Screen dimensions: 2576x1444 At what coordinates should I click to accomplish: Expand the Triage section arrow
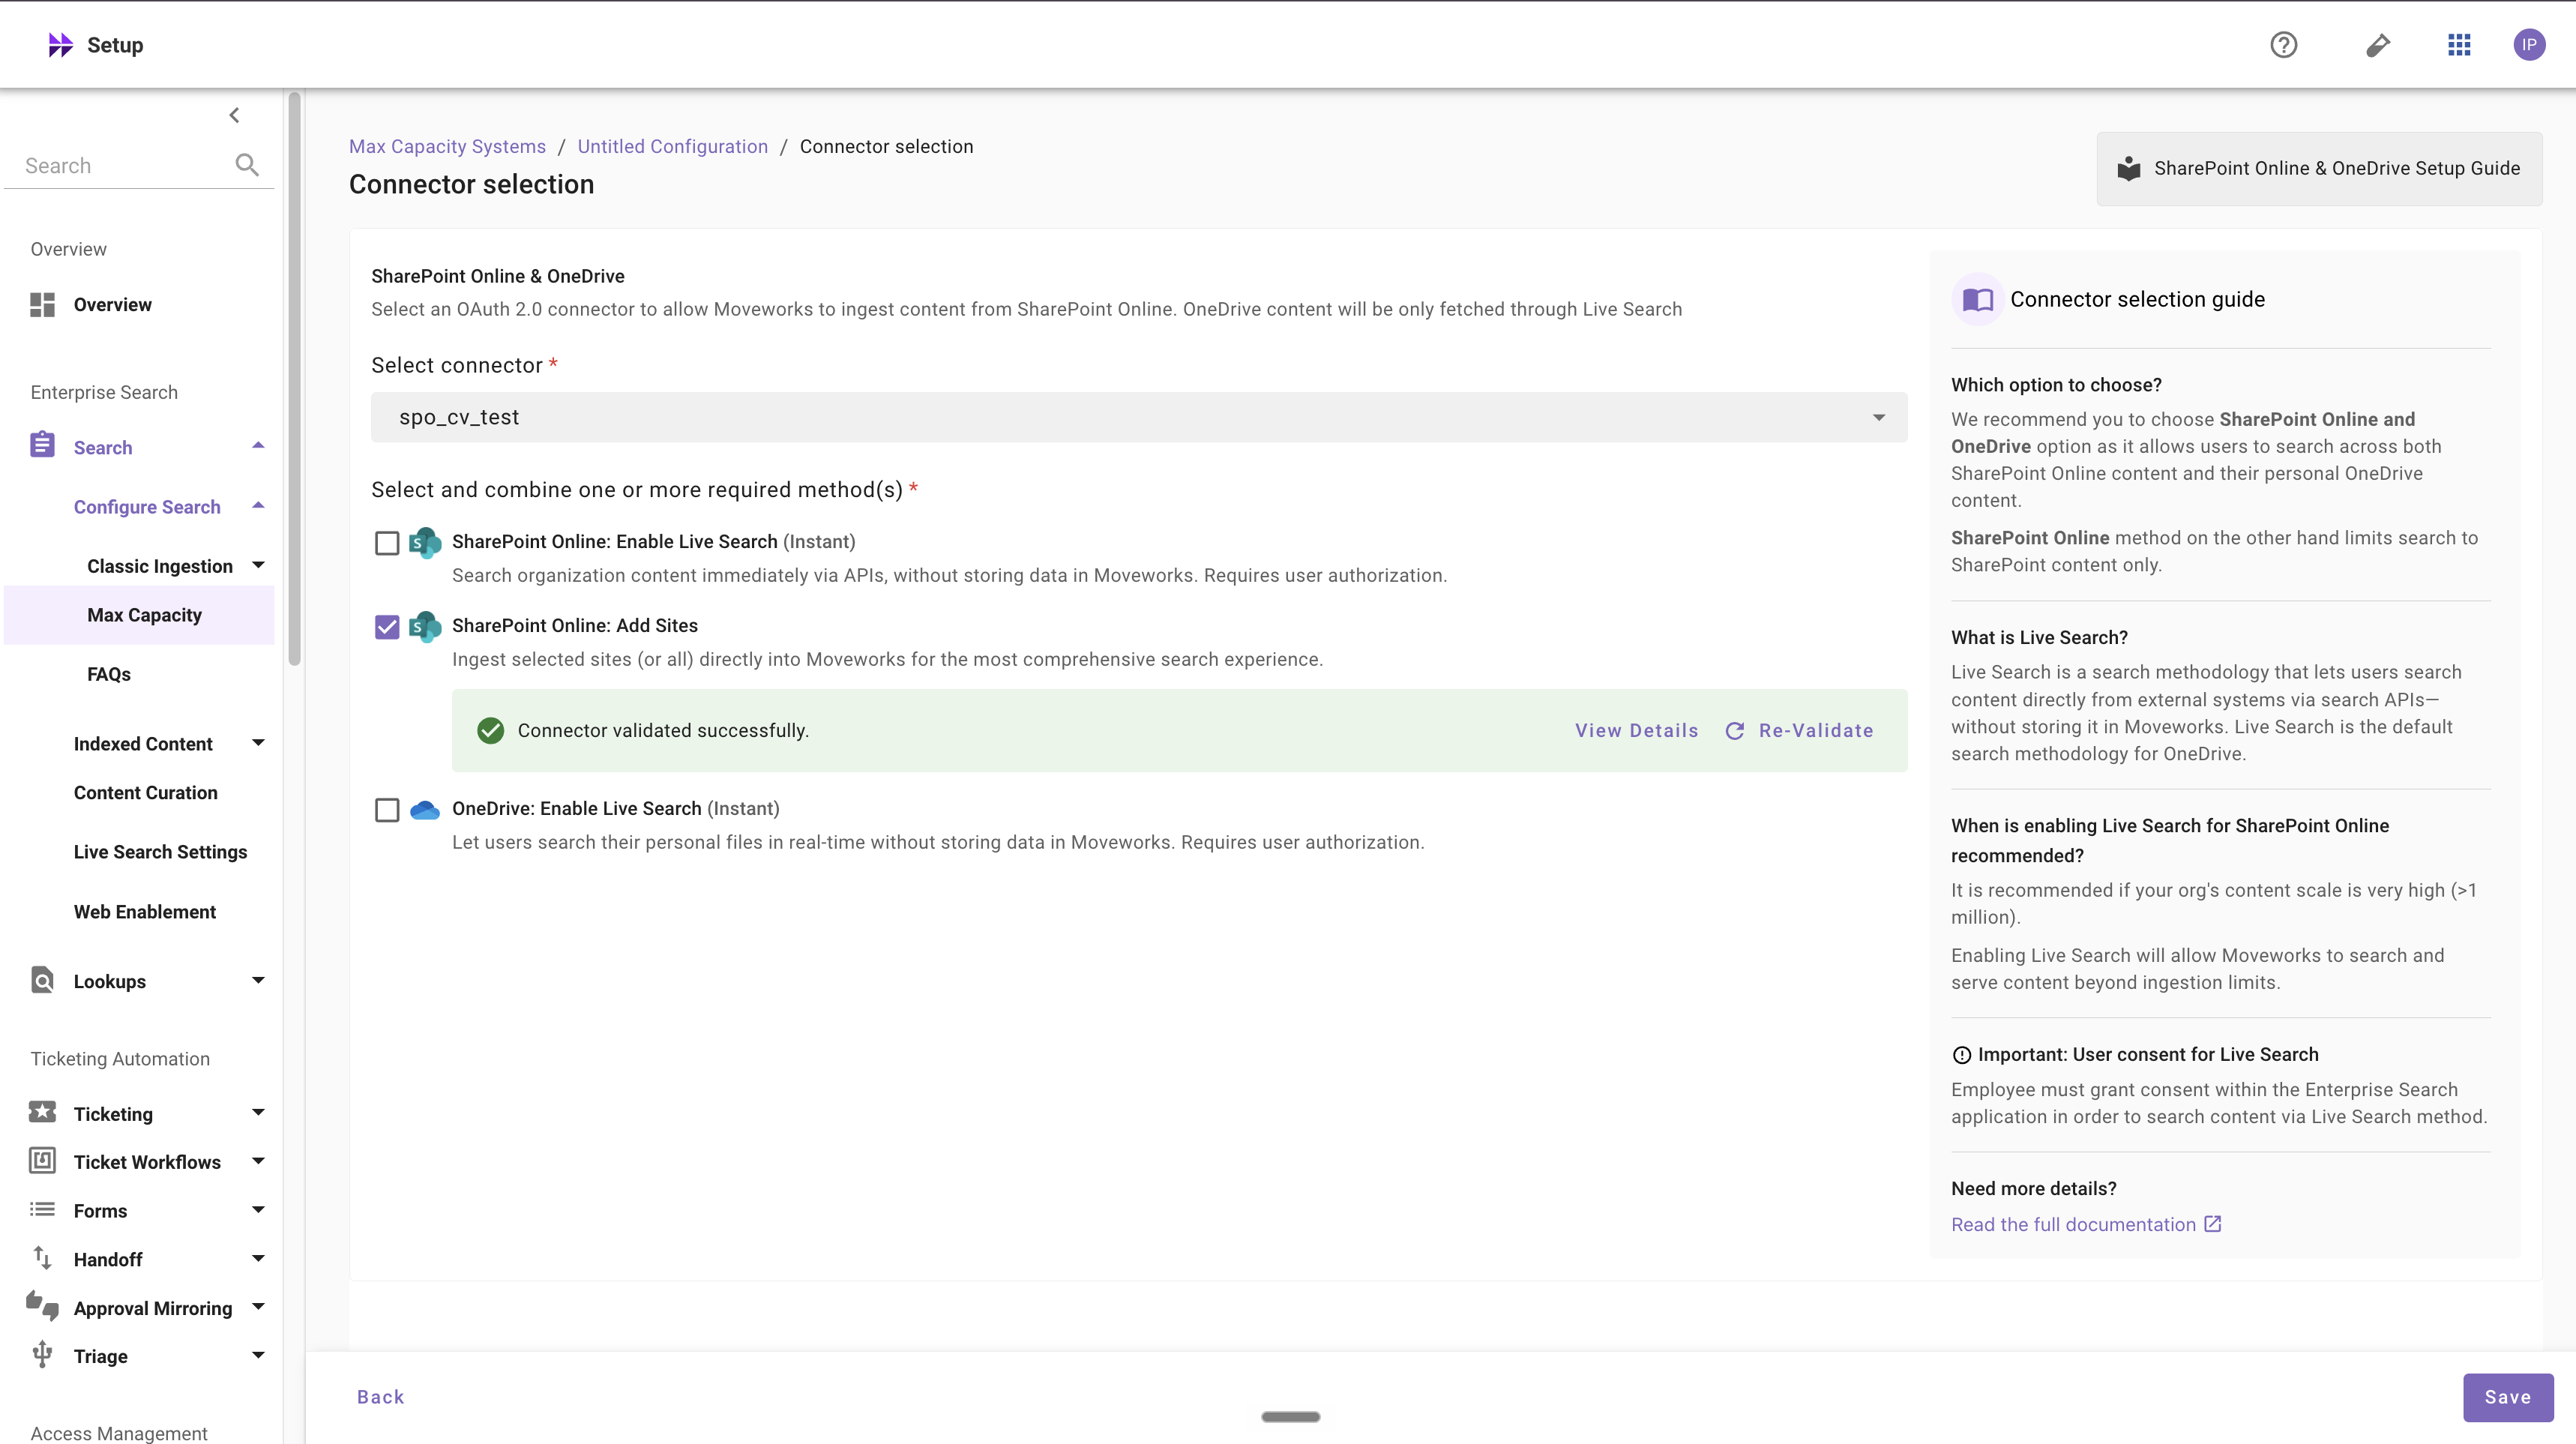258,1356
